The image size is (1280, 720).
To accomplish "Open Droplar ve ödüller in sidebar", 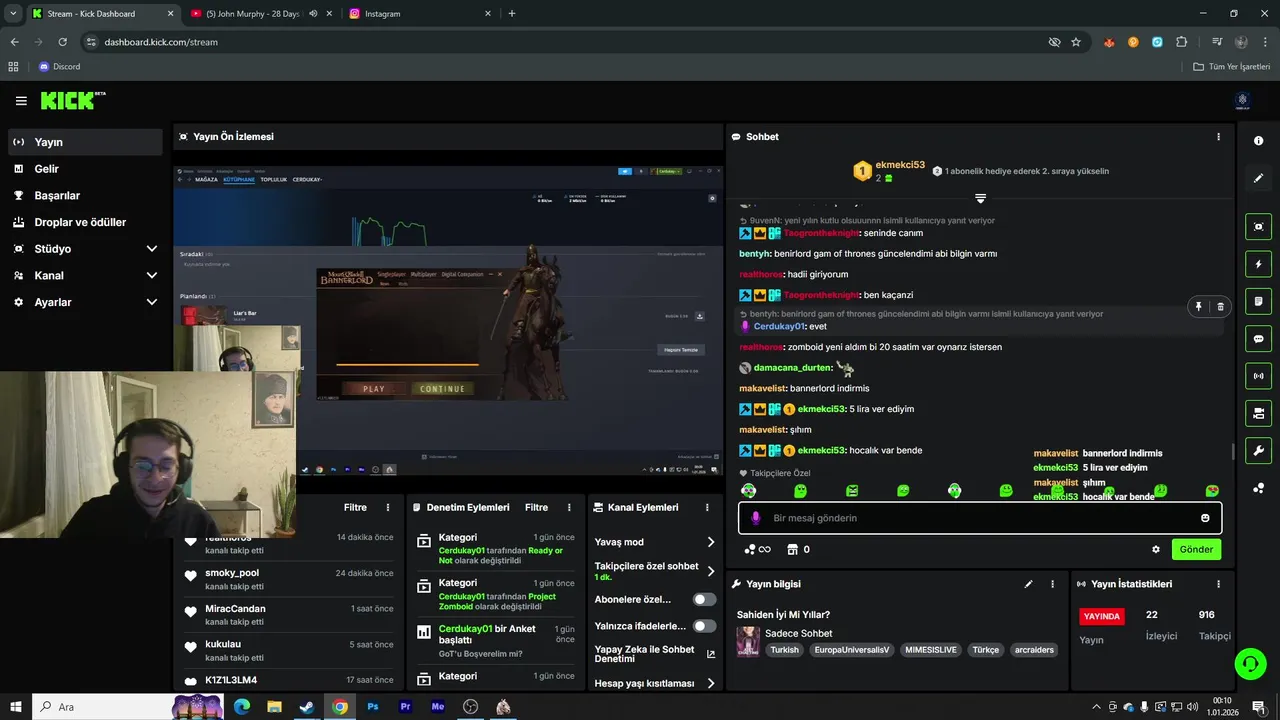I will (x=86, y=222).
